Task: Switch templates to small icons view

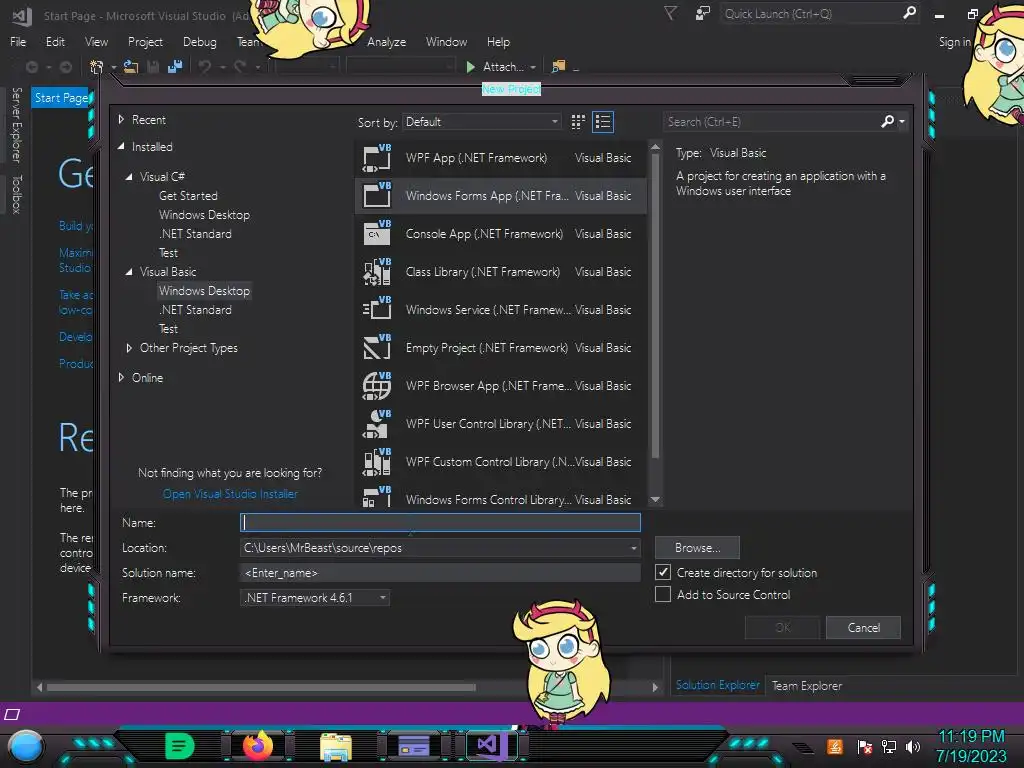Action: pos(578,122)
